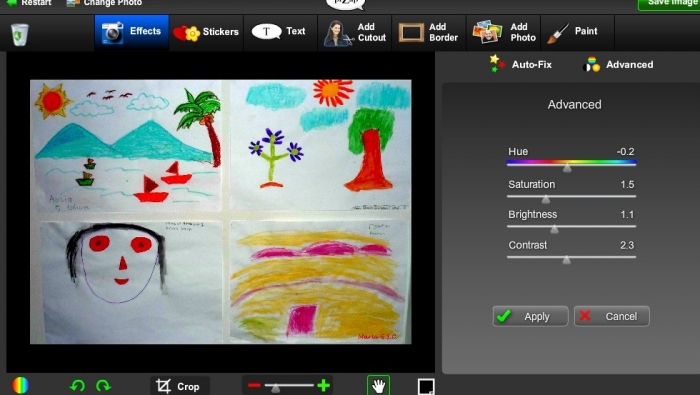Viewport: 700px width, 395px height.
Task: Click the Text speech bubble icon
Action: click(266, 32)
